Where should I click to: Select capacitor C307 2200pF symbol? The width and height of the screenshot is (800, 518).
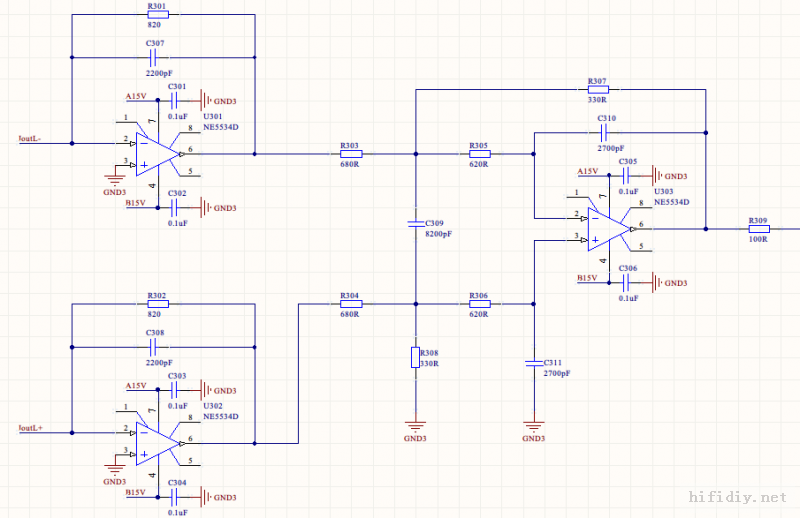point(152,58)
